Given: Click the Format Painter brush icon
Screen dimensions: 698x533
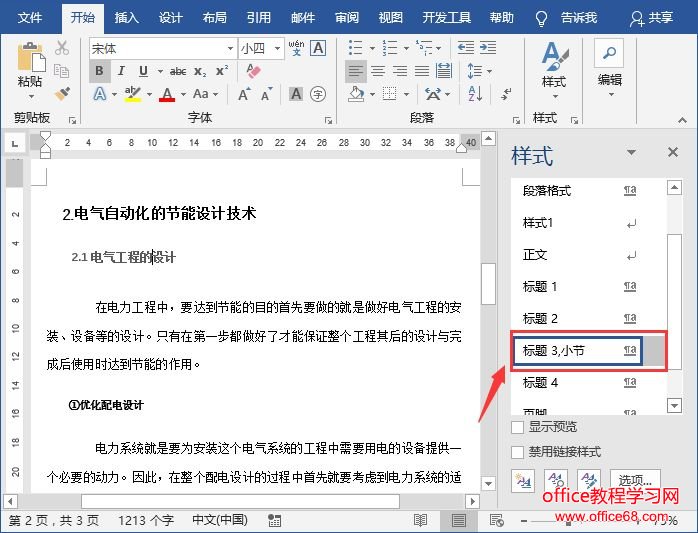Looking at the screenshot, I should pyautogui.click(x=62, y=94).
